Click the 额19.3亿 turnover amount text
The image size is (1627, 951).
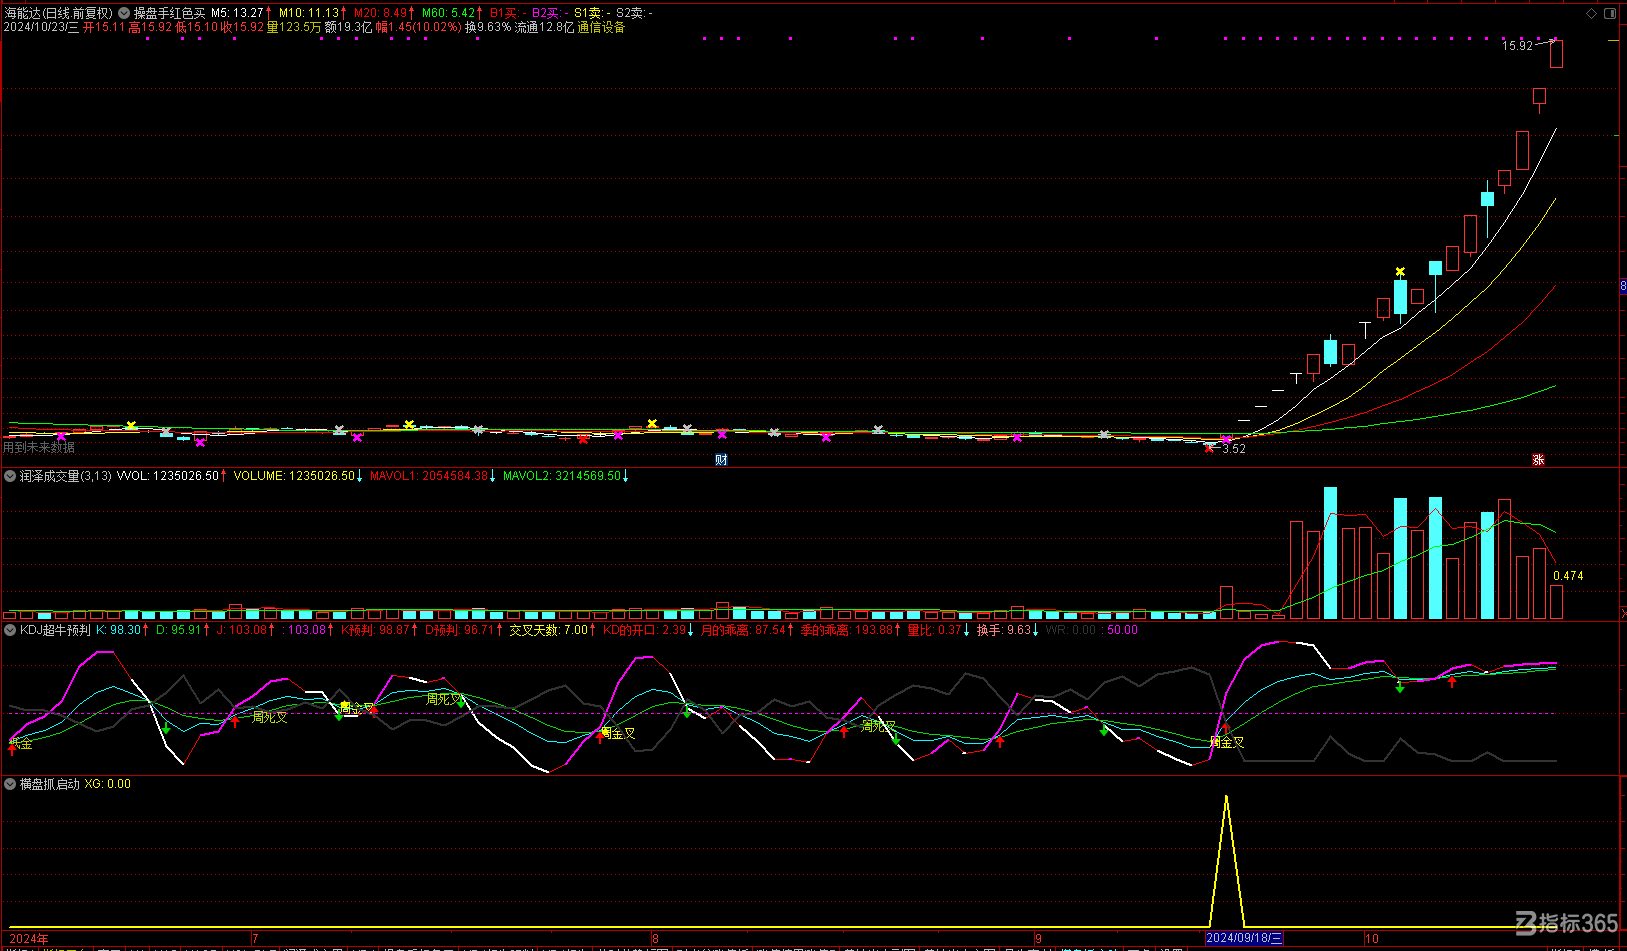(x=348, y=27)
